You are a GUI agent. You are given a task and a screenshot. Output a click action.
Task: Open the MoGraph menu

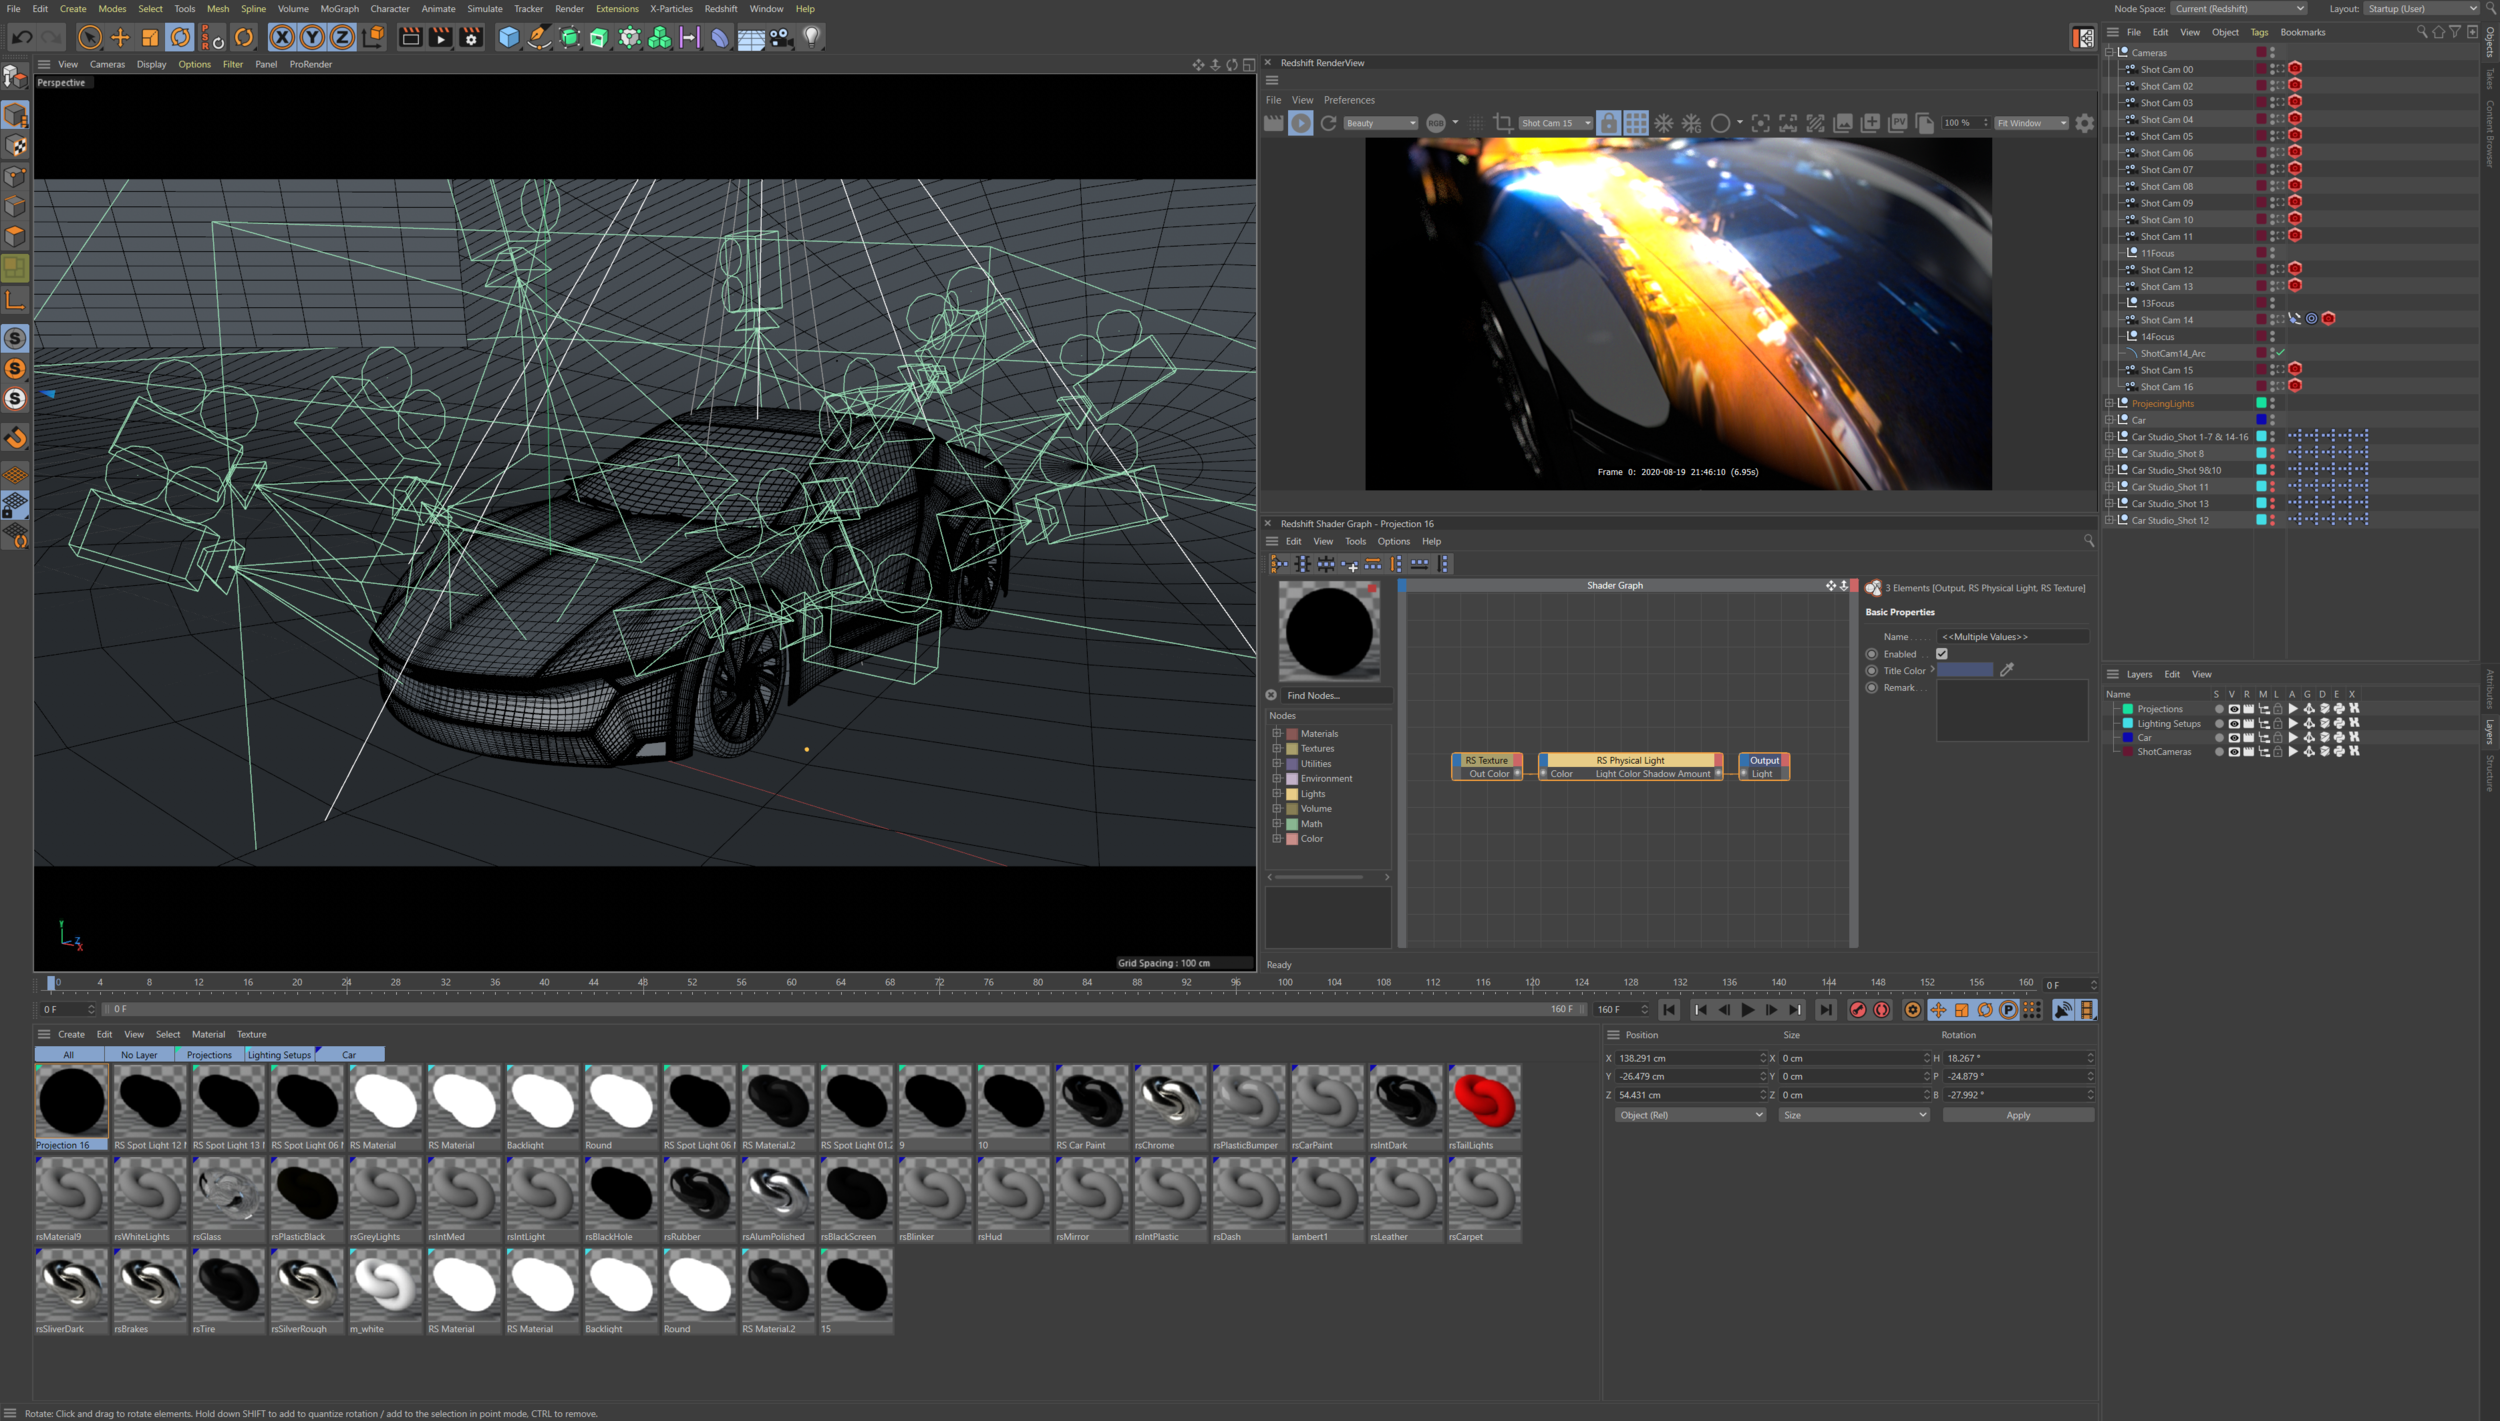(339, 9)
